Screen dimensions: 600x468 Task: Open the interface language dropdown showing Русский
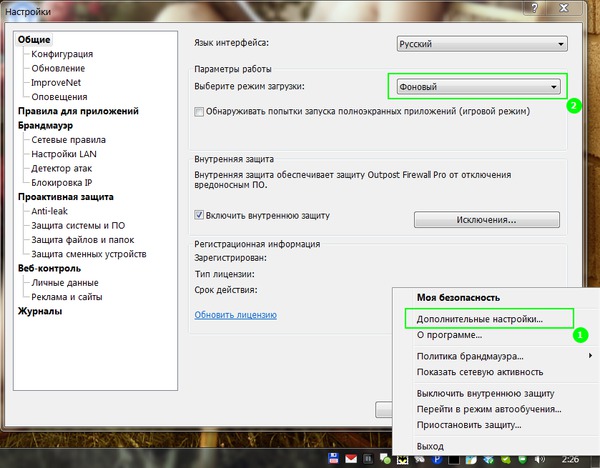tap(482, 44)
